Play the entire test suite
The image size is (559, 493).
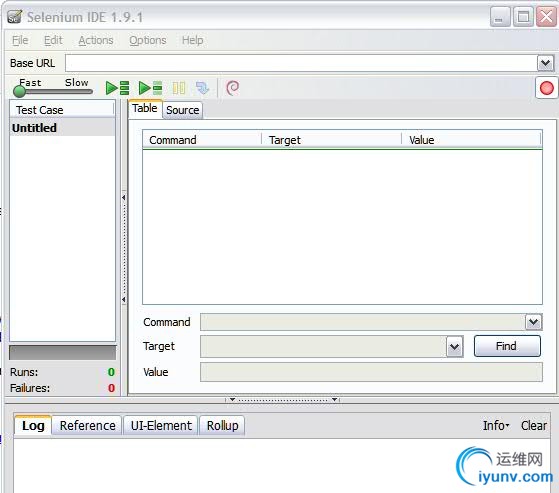click(x=117, y=88)
